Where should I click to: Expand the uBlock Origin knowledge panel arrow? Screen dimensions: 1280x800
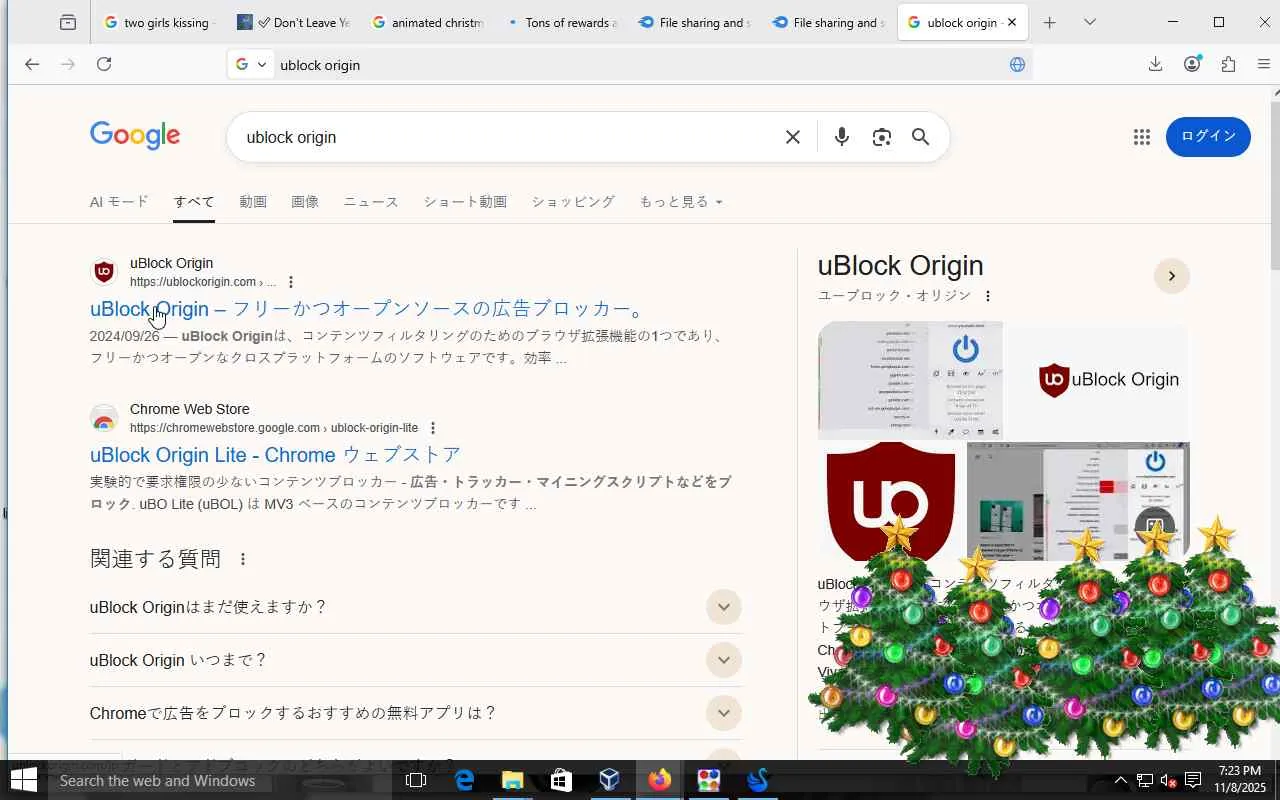click(1172, 276)
